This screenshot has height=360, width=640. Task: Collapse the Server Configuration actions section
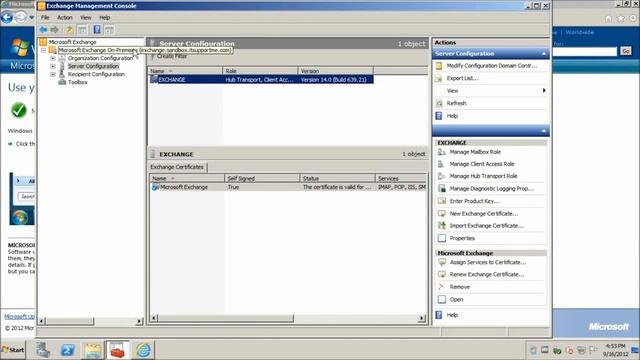click(544, 54)
